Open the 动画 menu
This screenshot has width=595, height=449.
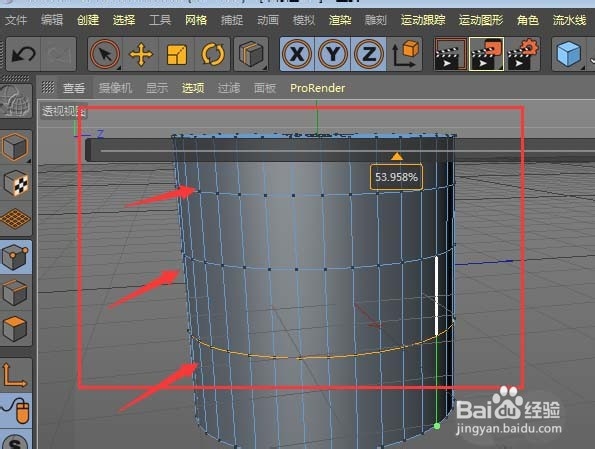tap(268, 20)
